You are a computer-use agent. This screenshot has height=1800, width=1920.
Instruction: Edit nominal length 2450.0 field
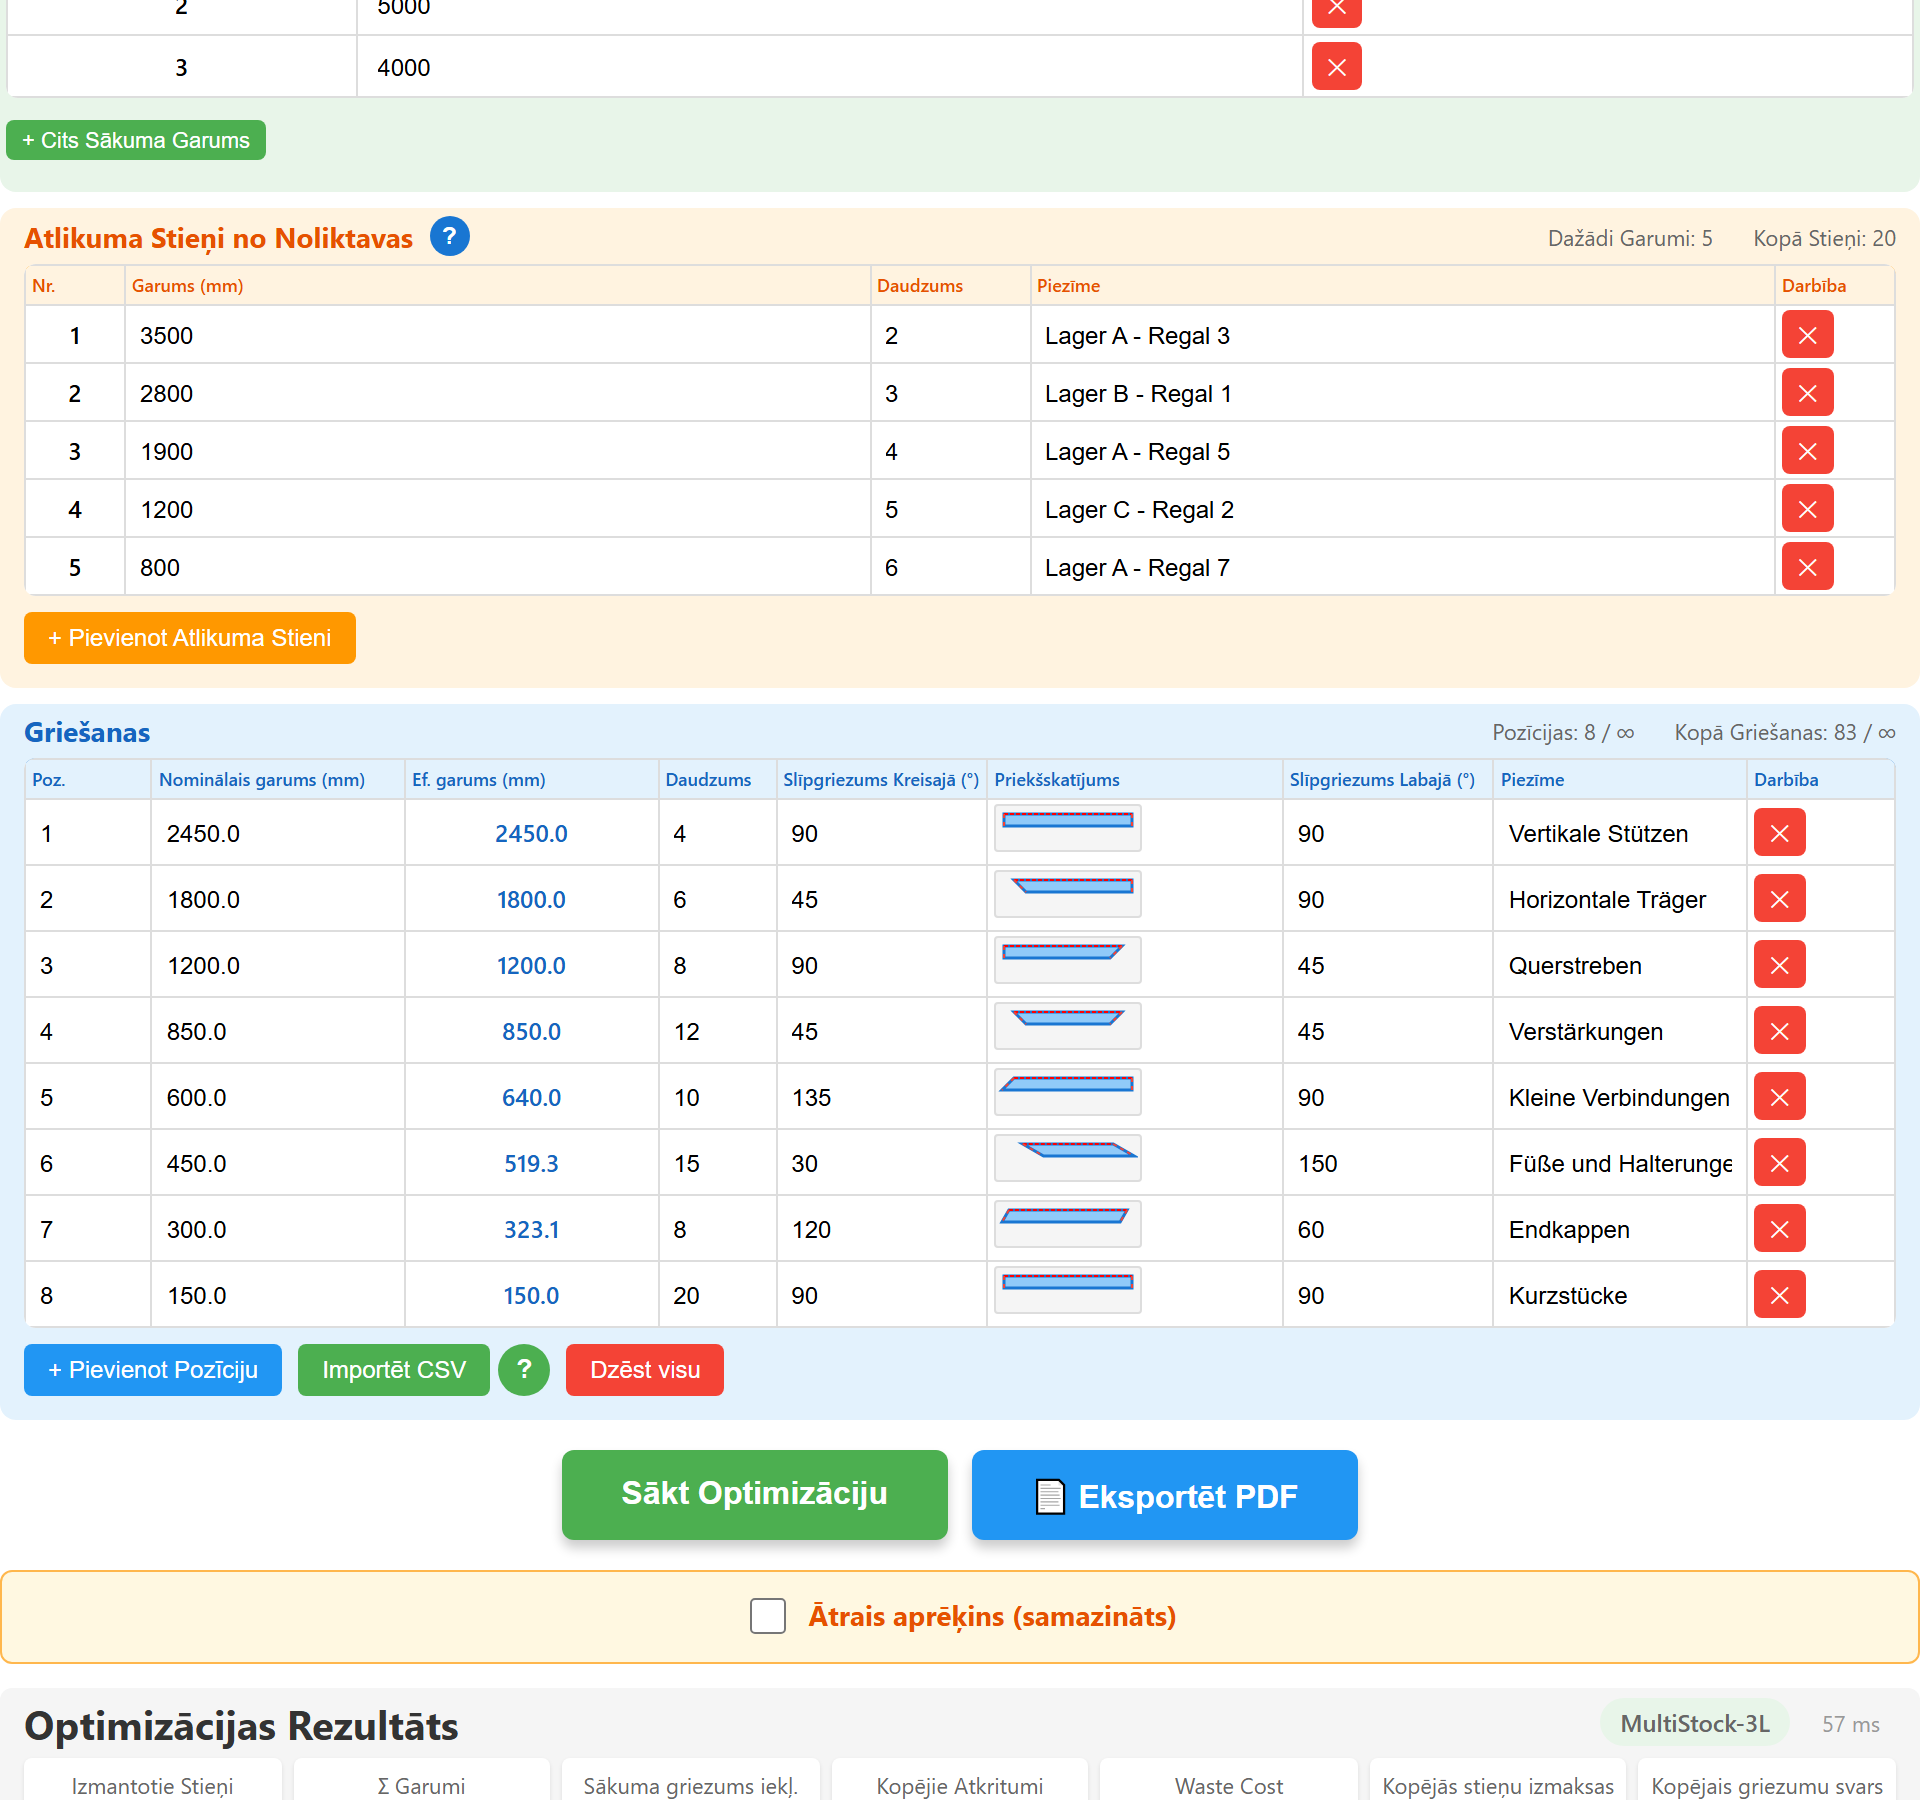pos(278,833)
